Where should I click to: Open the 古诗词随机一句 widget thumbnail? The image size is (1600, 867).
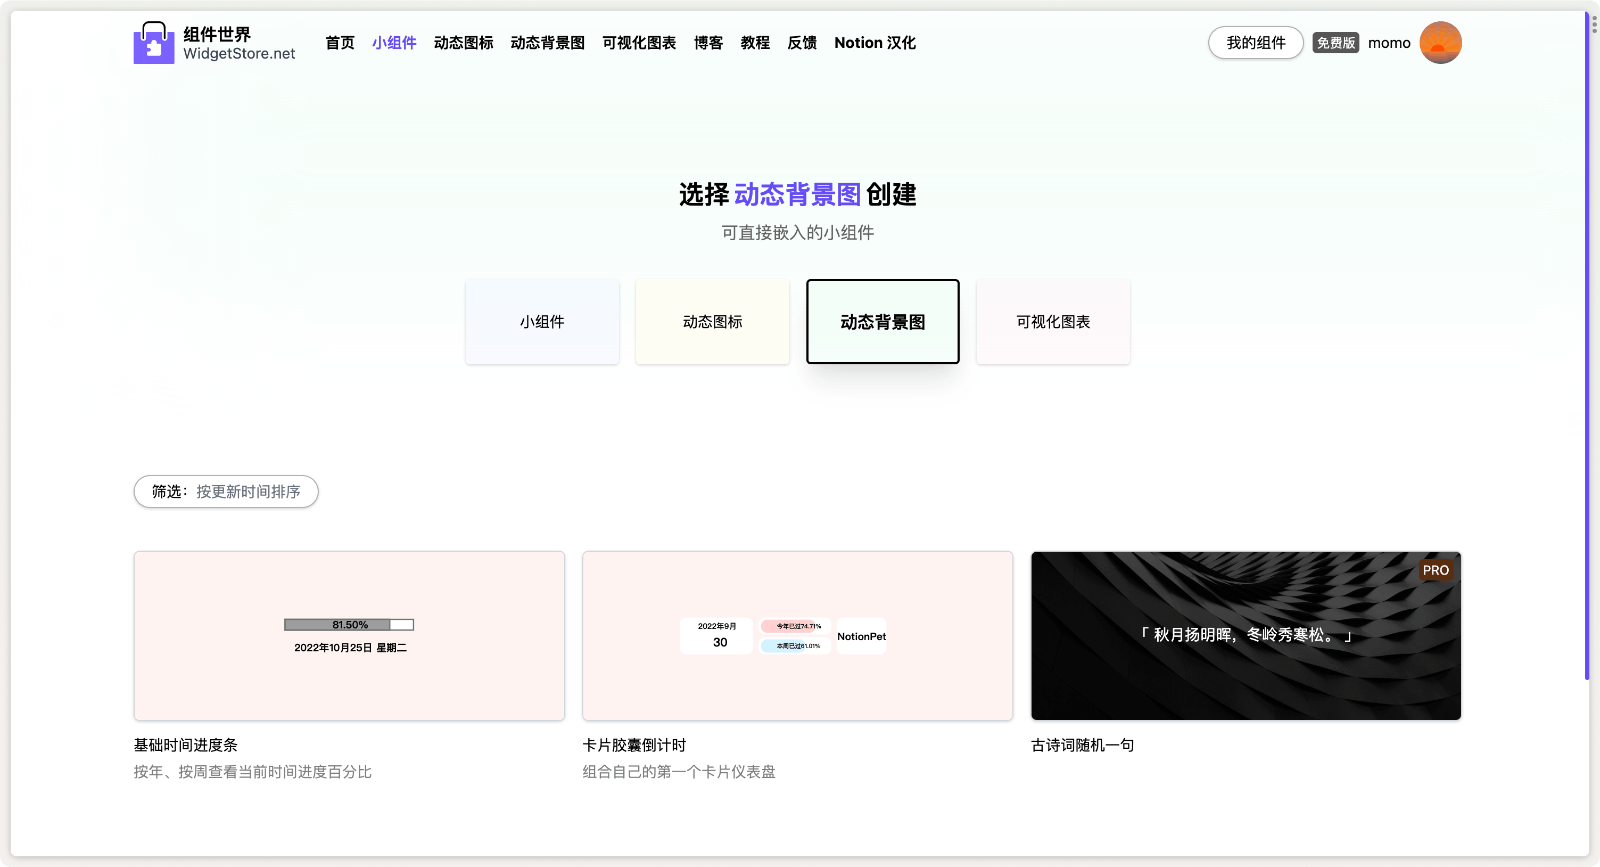point(1246,636)
